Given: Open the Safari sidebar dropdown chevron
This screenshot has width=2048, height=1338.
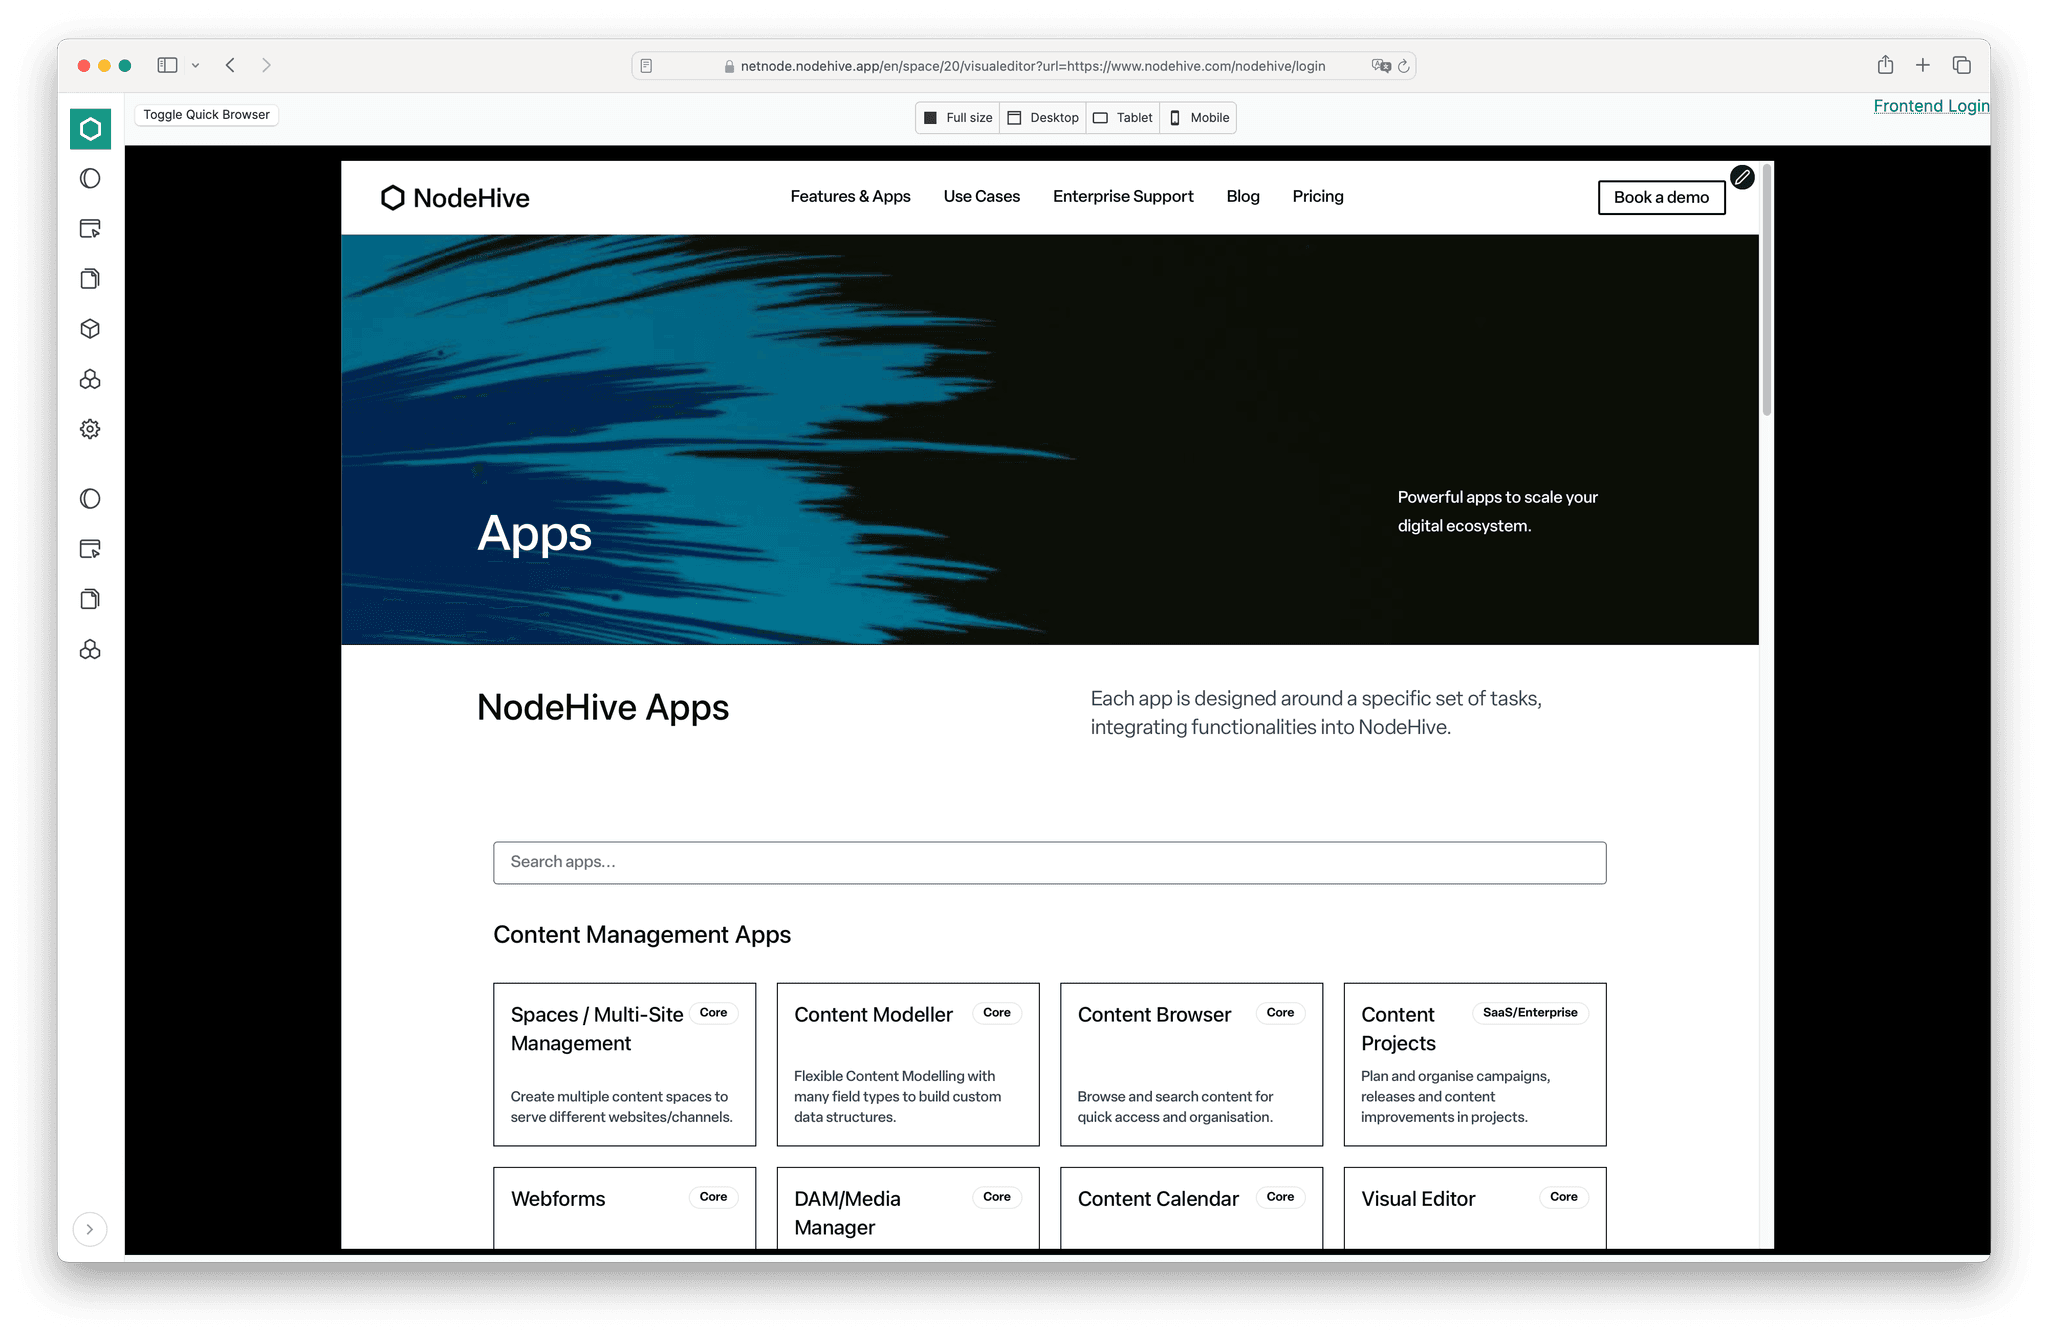Looking at the screenshot, I should [196, 66].
